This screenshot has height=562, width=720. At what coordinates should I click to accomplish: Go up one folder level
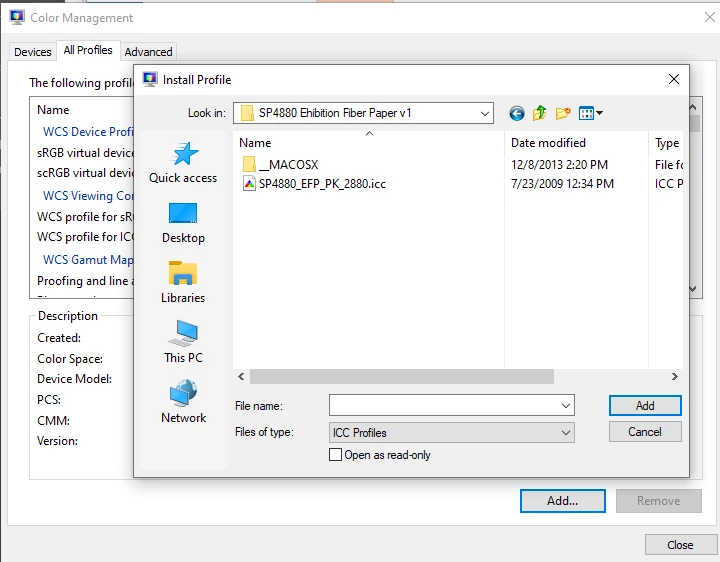pyautogui.click(x=540, y=113)
